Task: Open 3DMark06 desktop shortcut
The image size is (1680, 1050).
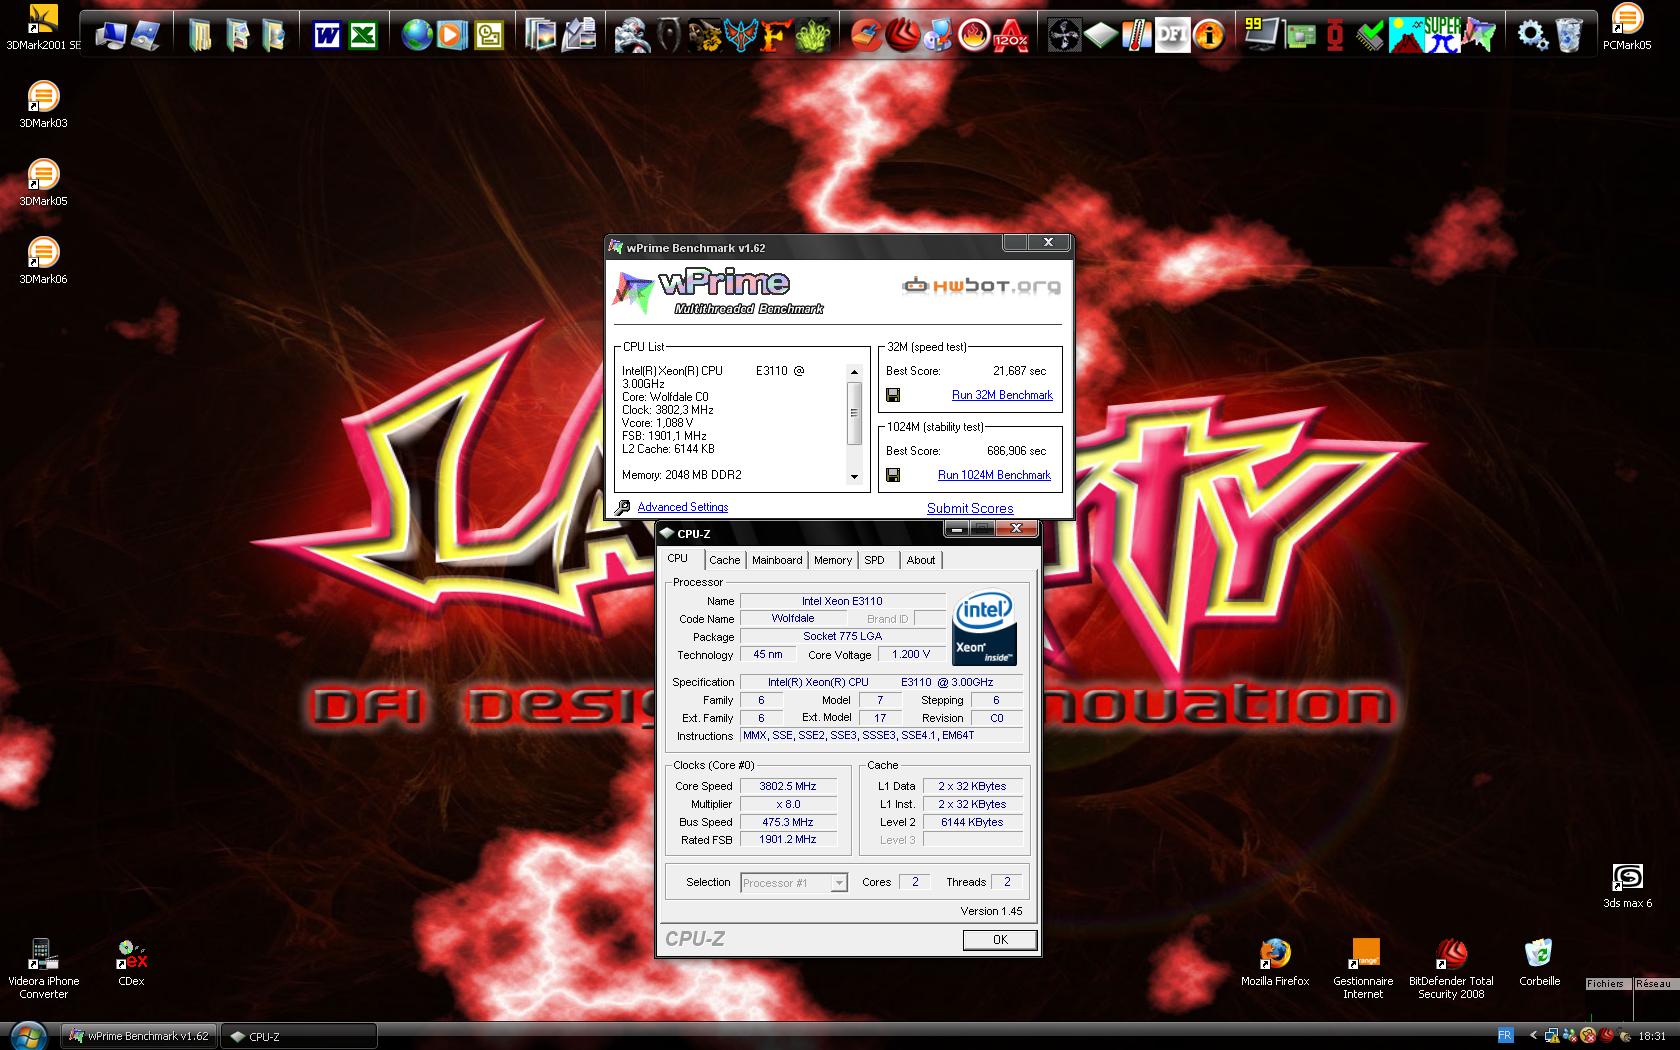Action: click(x=43, y=260)
